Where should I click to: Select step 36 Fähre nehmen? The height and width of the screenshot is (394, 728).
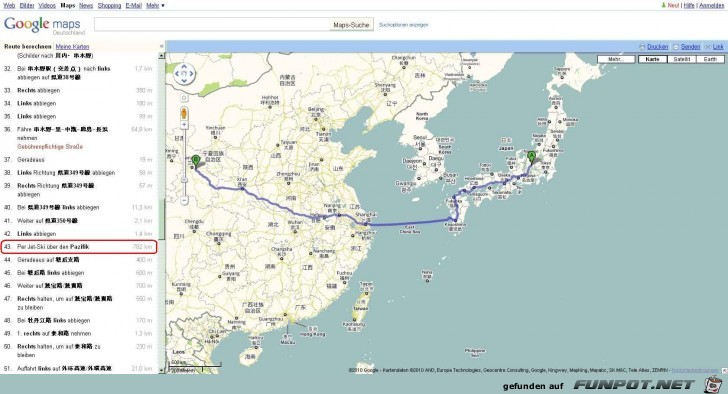coord(79,138)
